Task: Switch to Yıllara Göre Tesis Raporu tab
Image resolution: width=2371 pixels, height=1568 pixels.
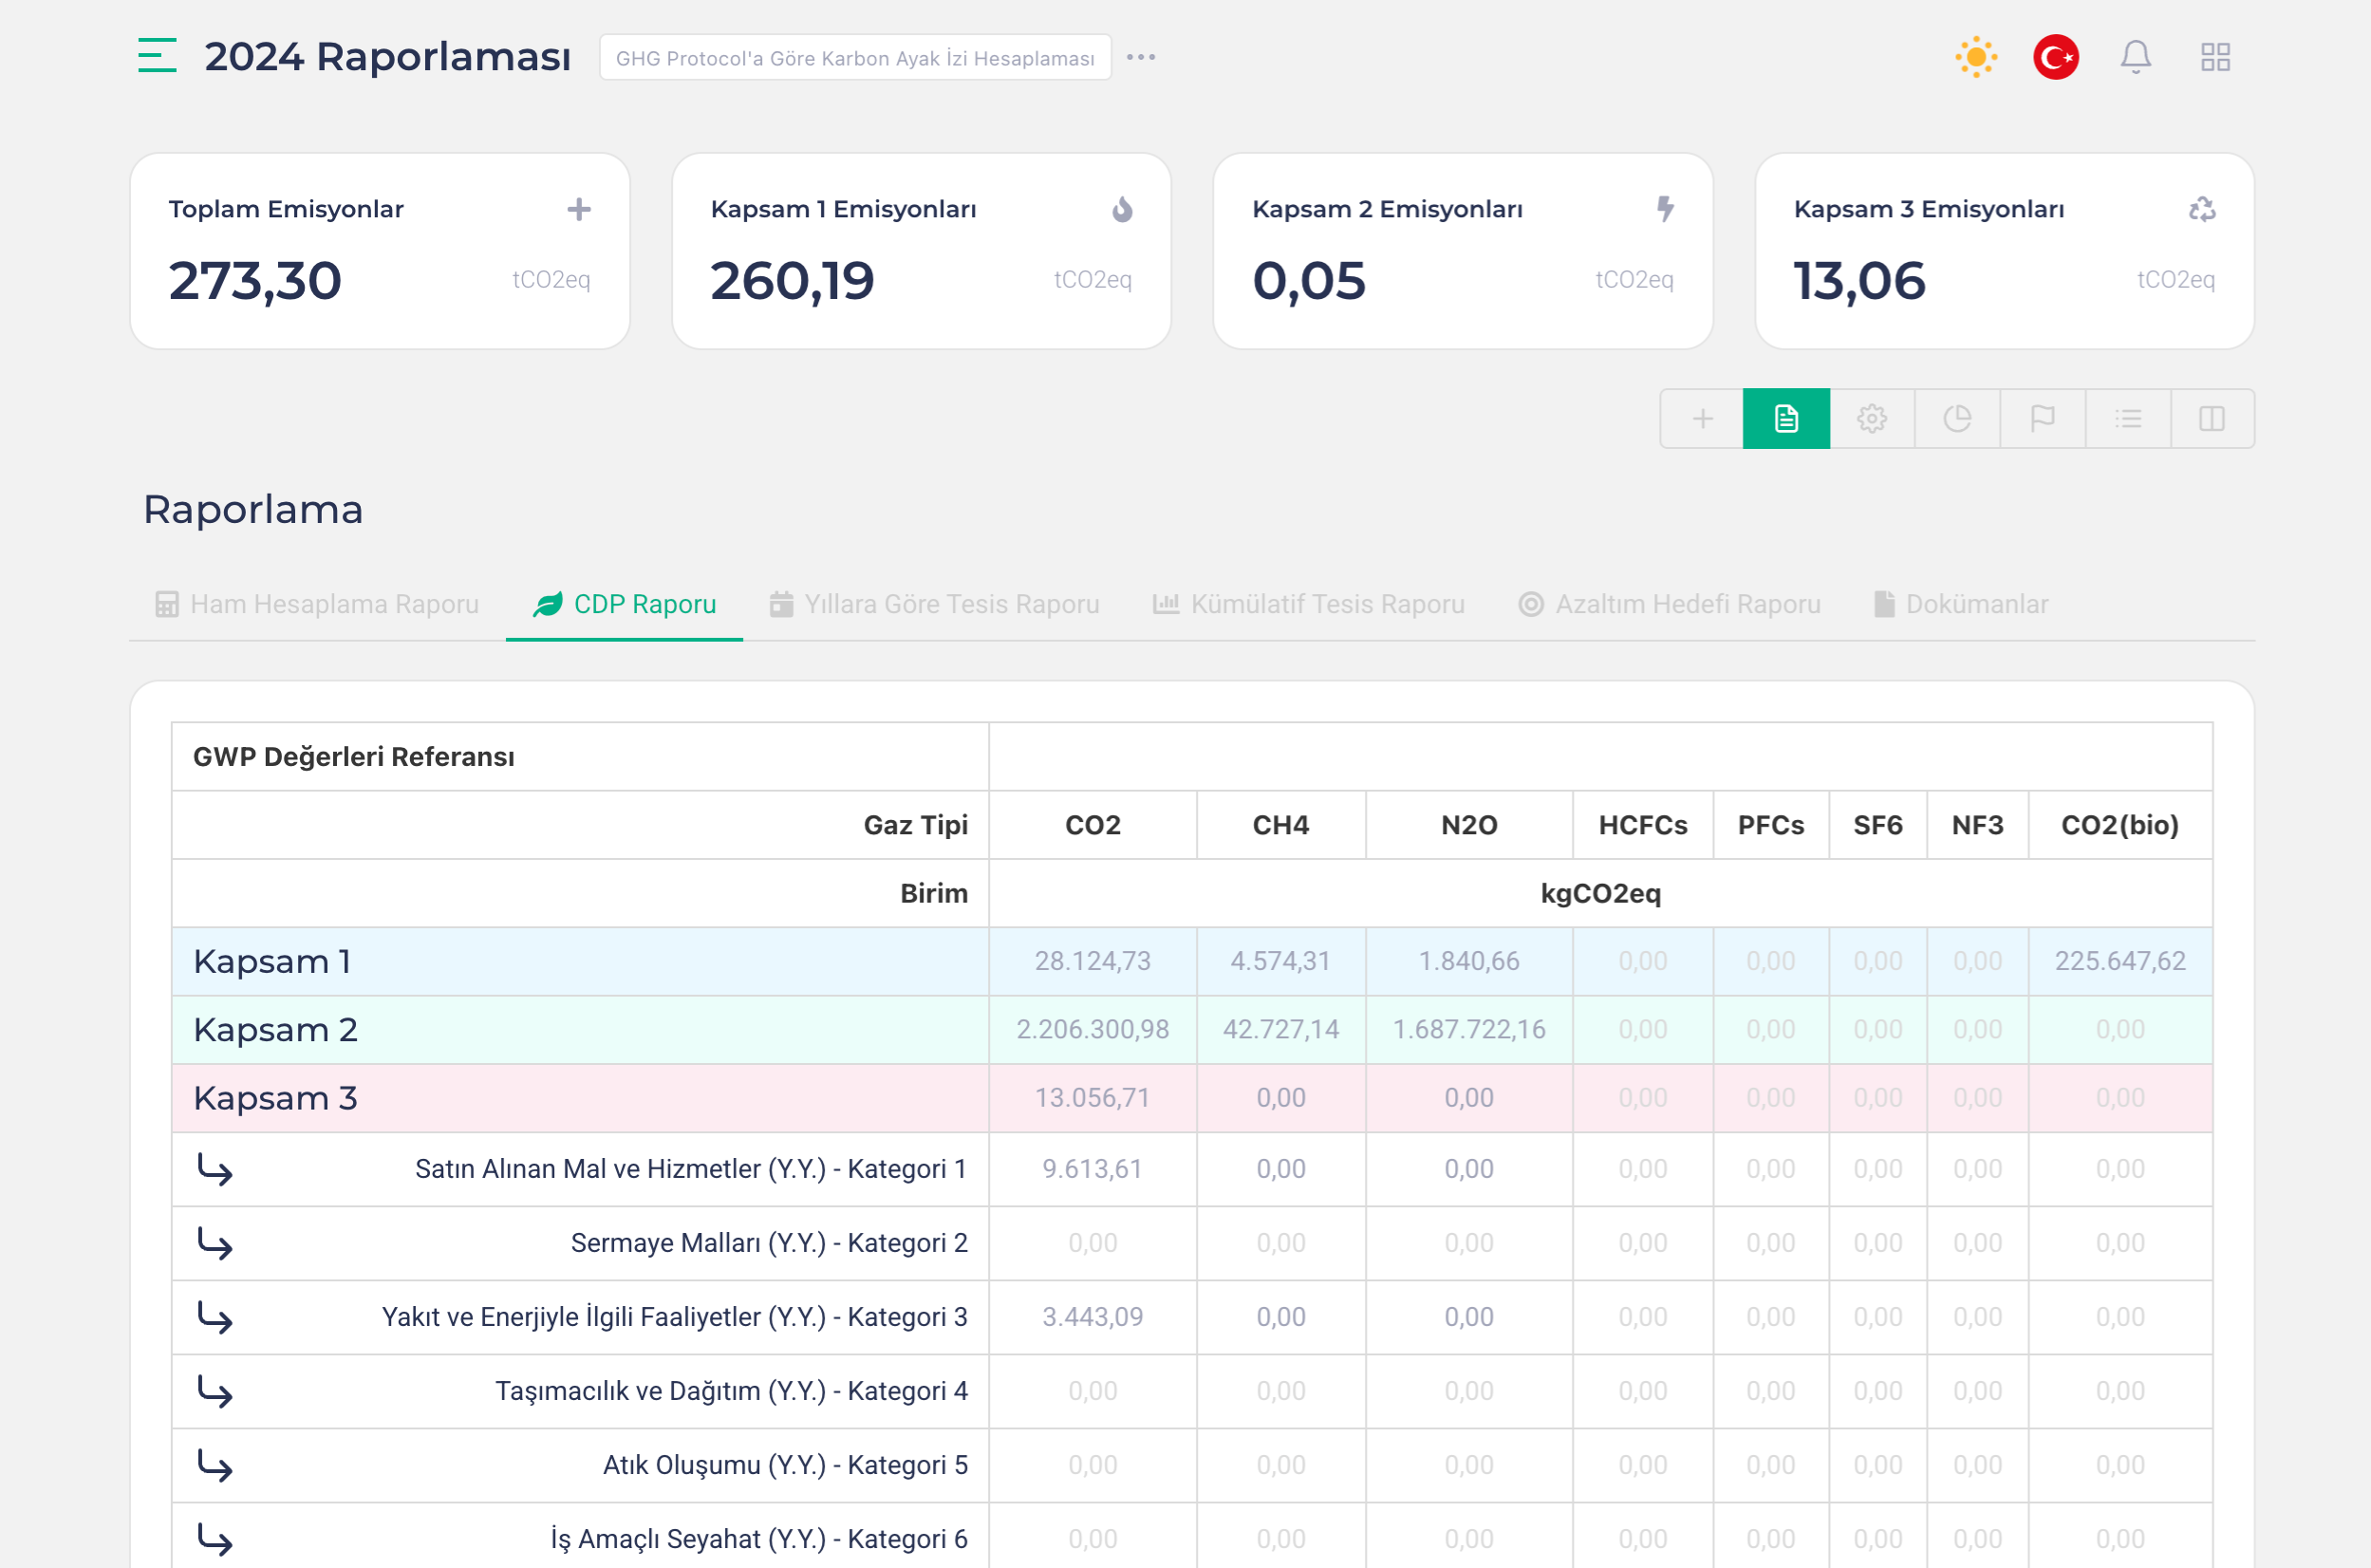Action: 934,604
